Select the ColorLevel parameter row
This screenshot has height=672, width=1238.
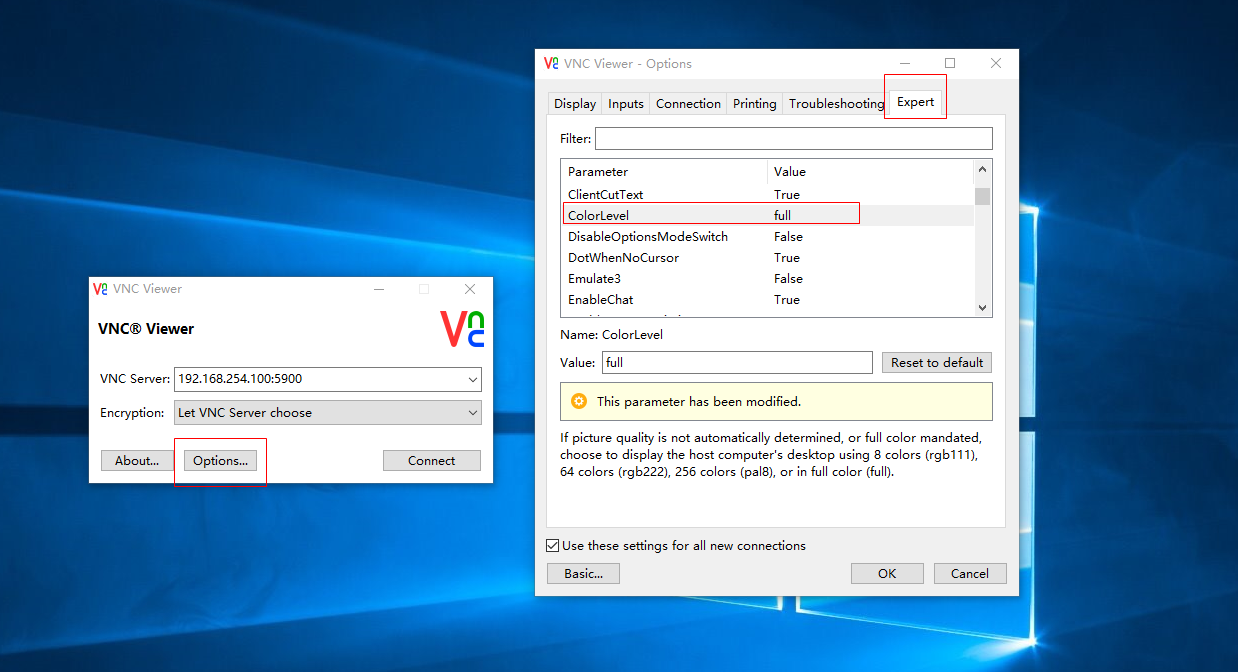click(x=768, y=215)
